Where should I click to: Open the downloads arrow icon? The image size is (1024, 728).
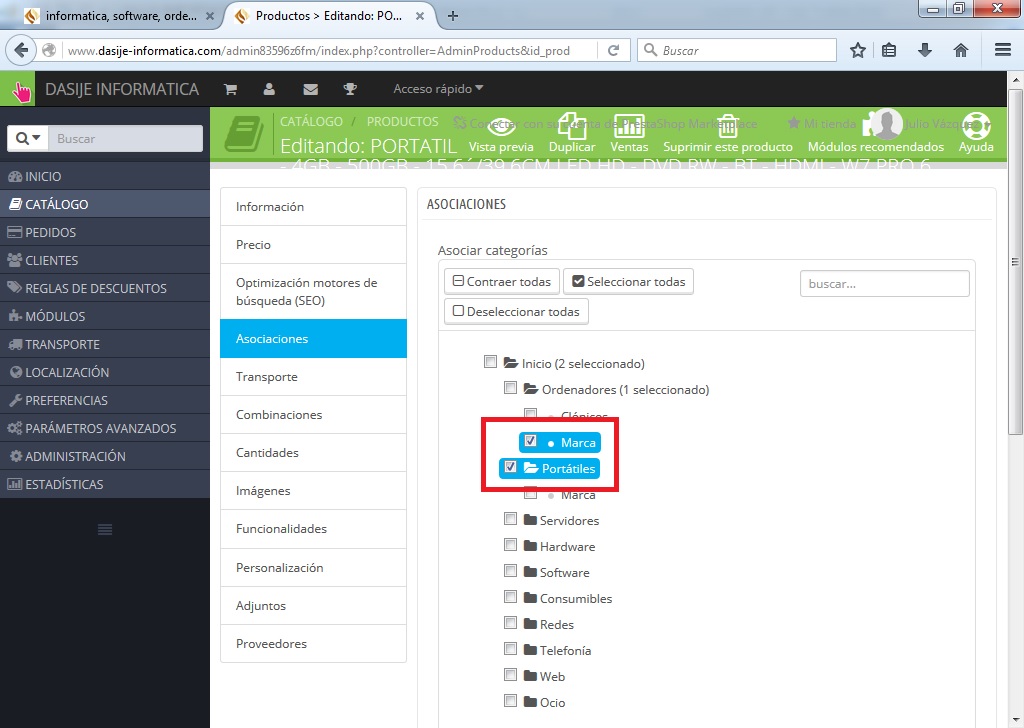pos(925,50)
